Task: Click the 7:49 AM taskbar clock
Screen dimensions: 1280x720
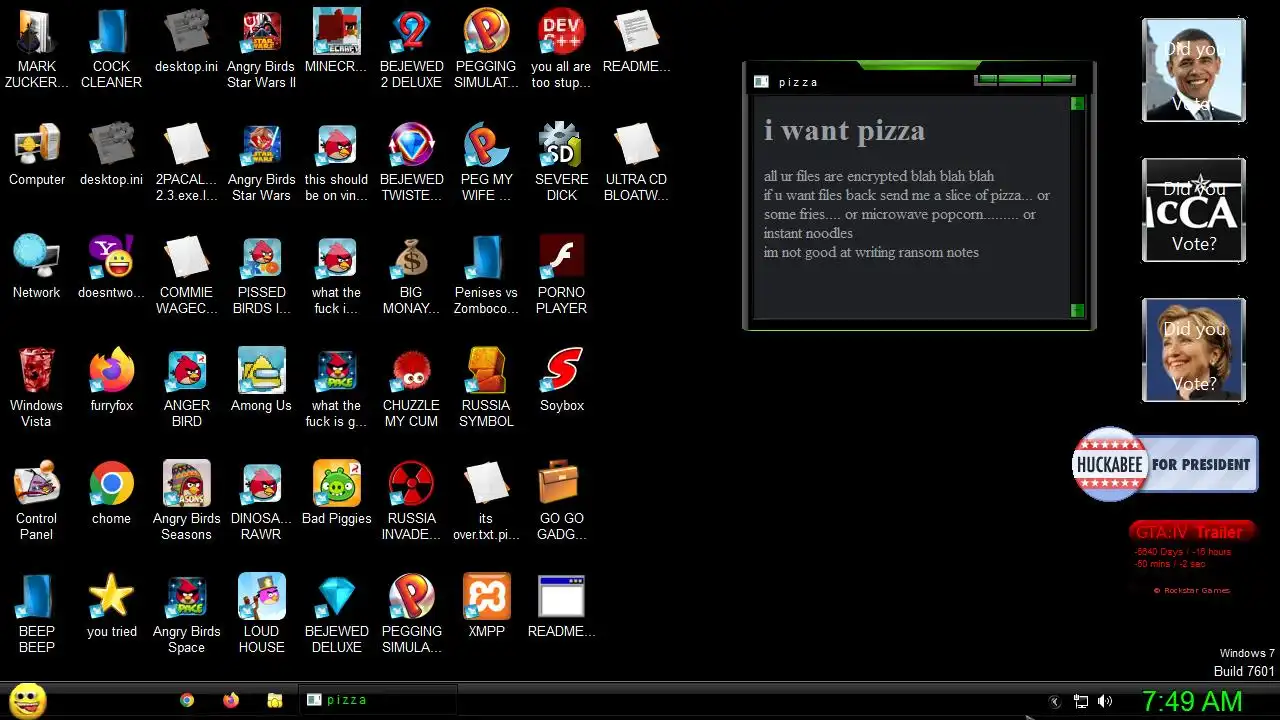Action: [x=1192, y=701]
